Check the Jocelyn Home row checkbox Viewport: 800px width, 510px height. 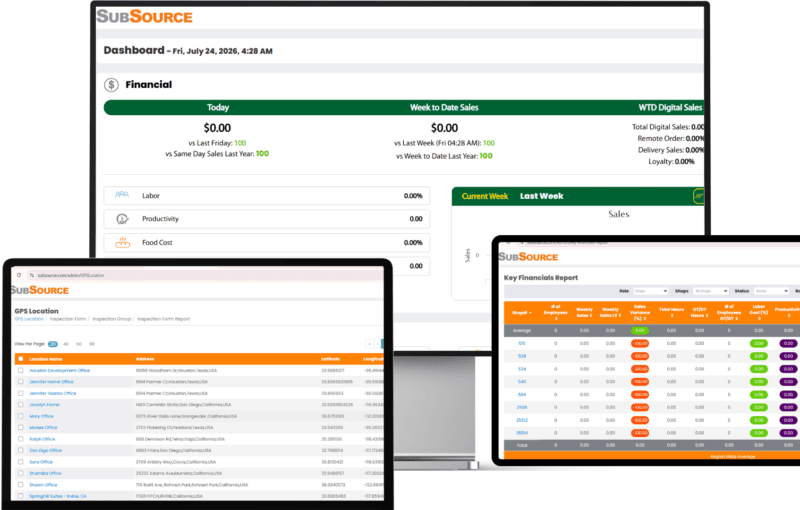pyautogui.click(x=20, y=404)
